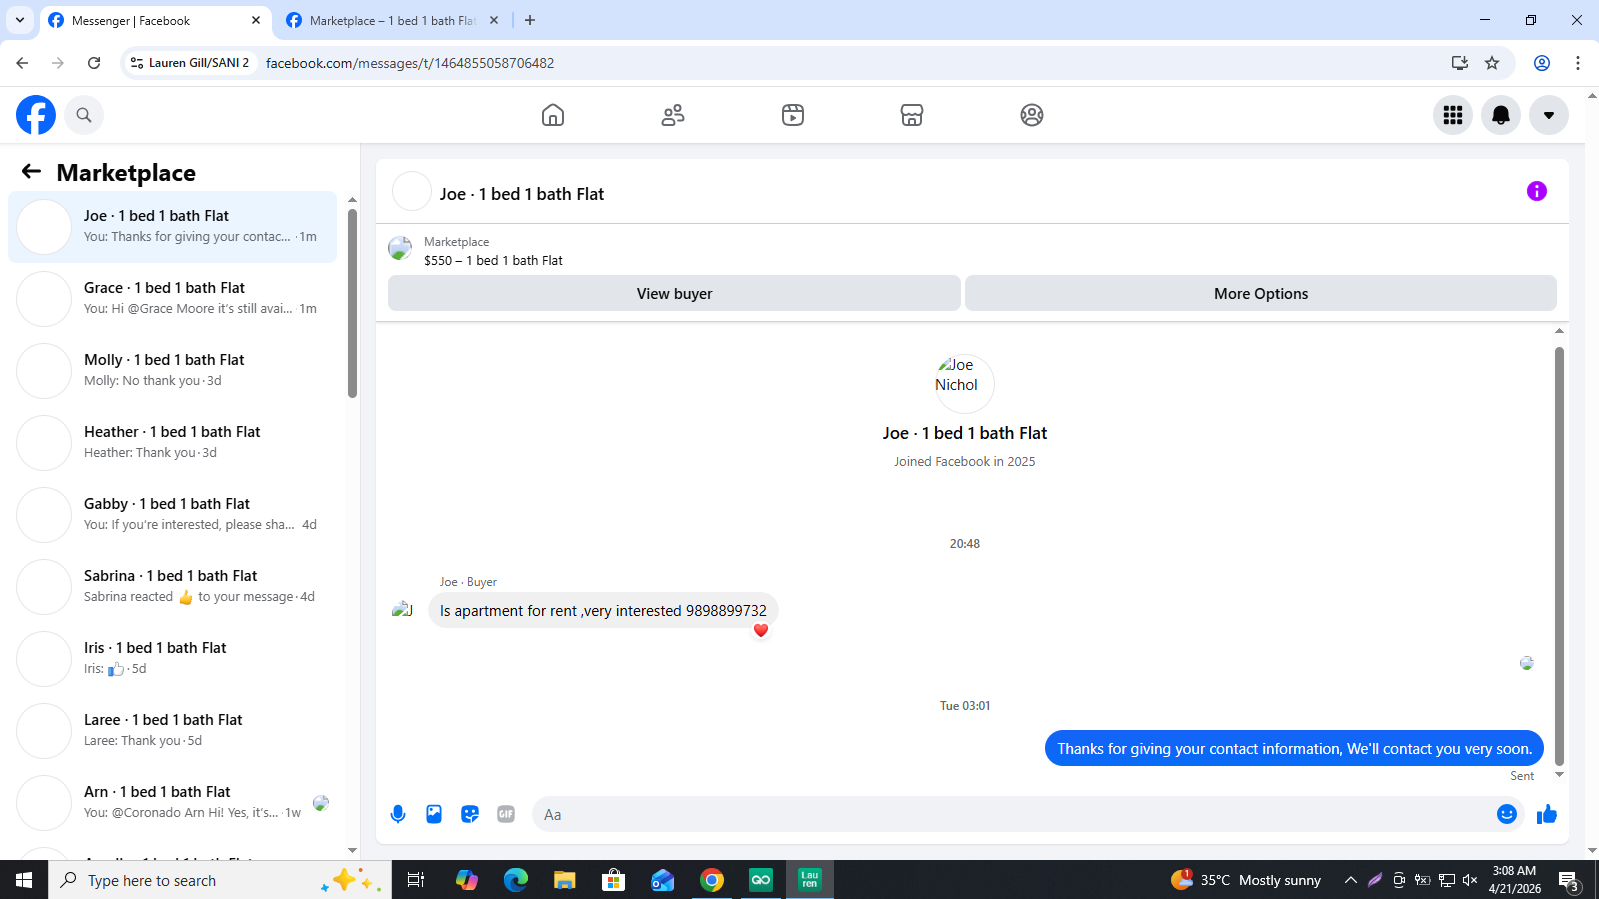Viewport: 1599px width, 899px height.
Task: Open Laree's conversation
Action: point(172,731)
